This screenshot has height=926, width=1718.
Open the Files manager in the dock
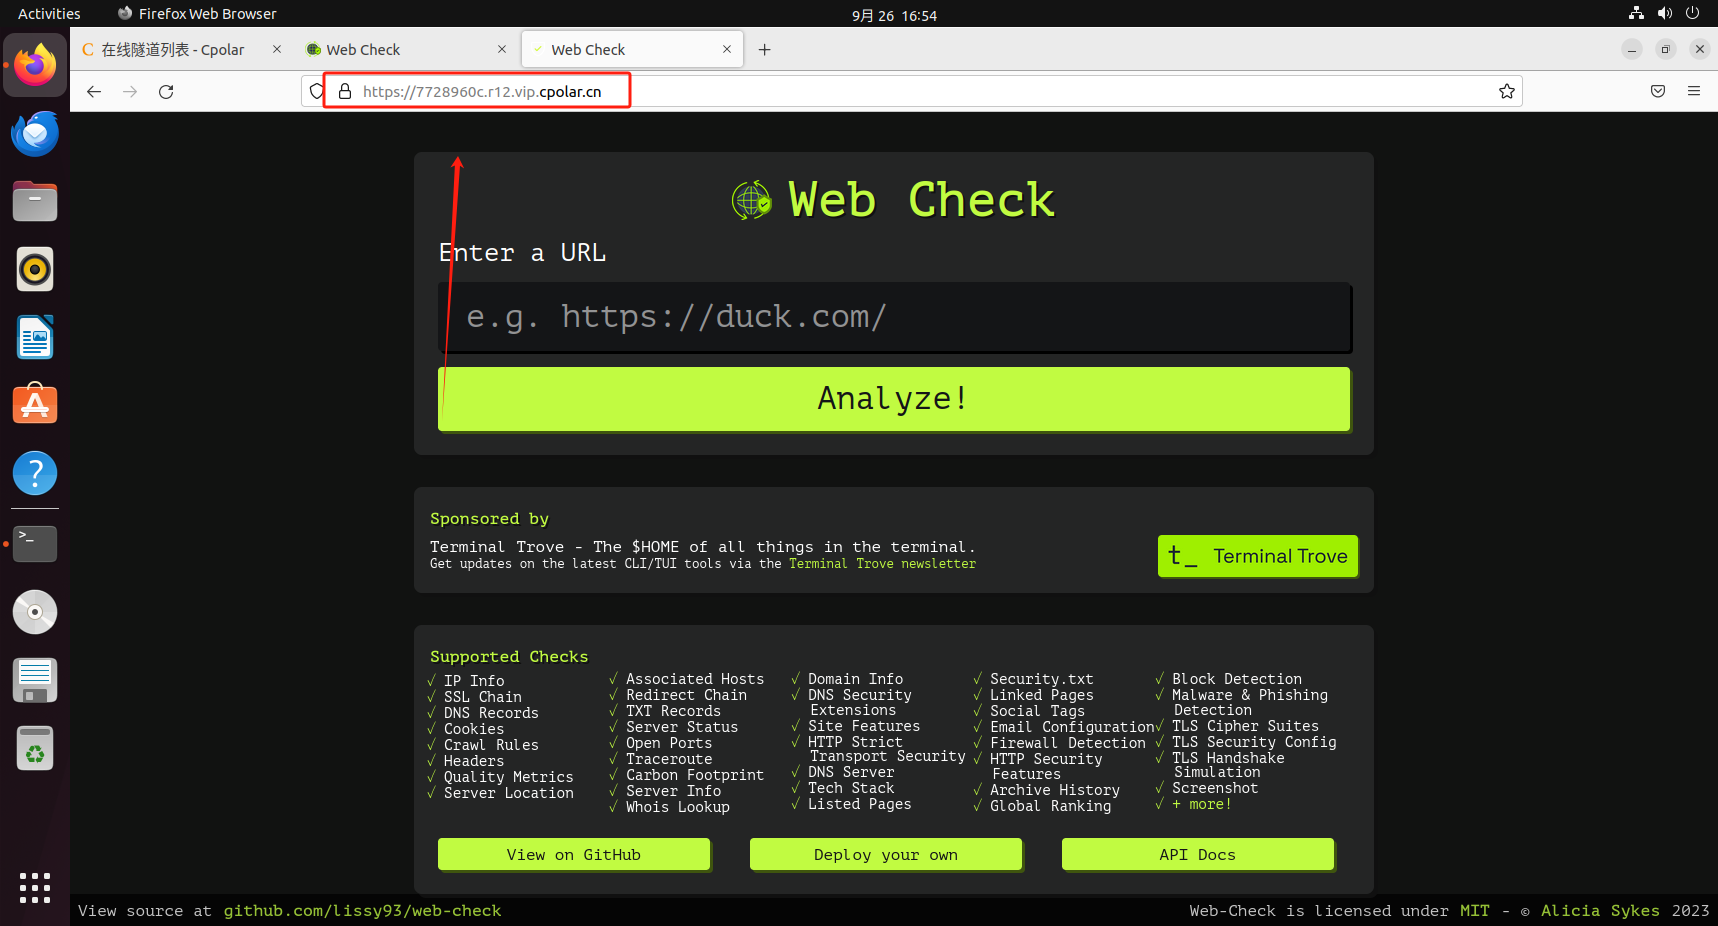(35, 201)
